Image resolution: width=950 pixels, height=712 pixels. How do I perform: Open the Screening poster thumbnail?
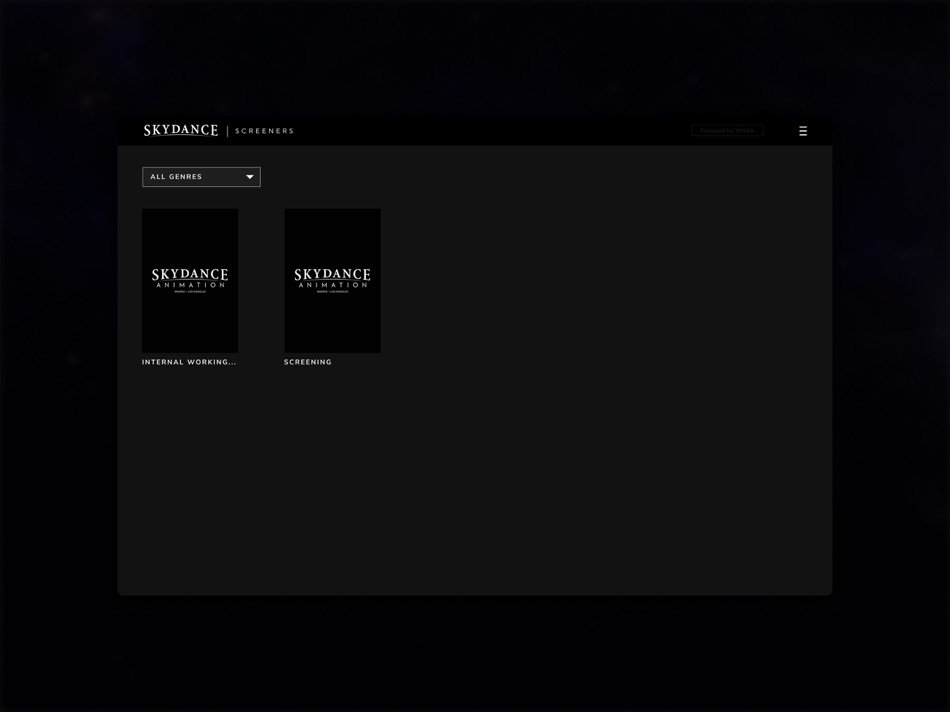[x=333, y=281]
